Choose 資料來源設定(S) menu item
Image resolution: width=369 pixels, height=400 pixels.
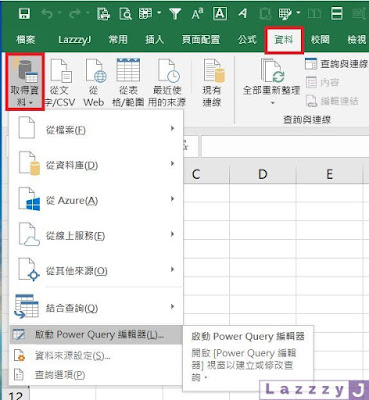click(x=96, y=356)
